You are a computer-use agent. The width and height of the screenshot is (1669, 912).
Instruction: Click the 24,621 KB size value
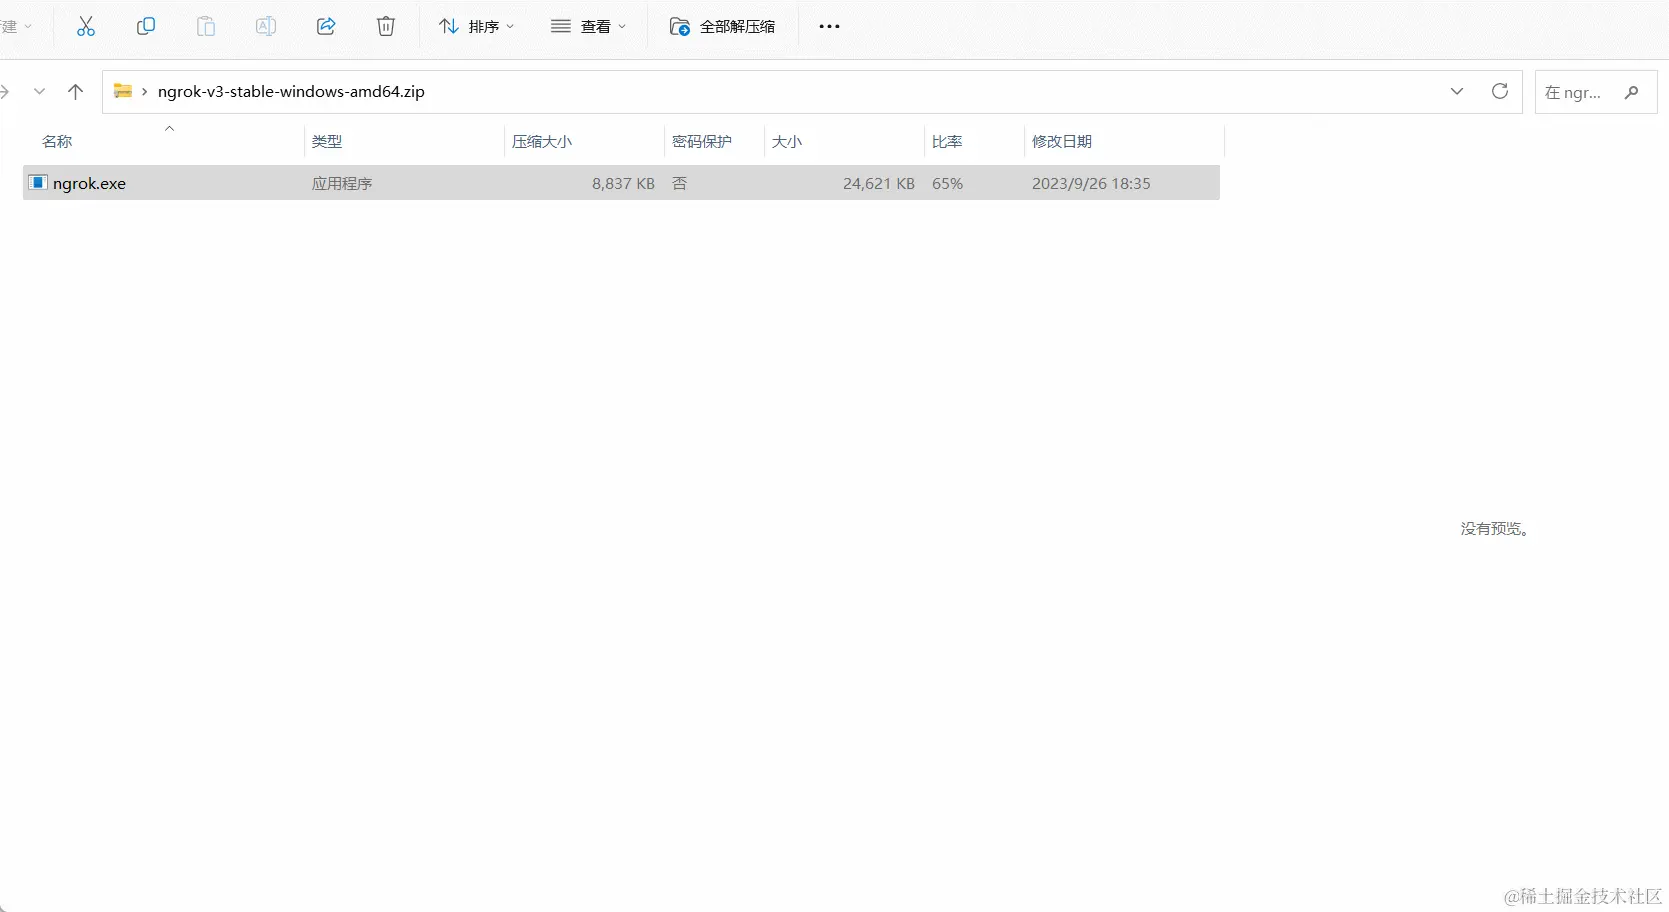tap(879, 184)
